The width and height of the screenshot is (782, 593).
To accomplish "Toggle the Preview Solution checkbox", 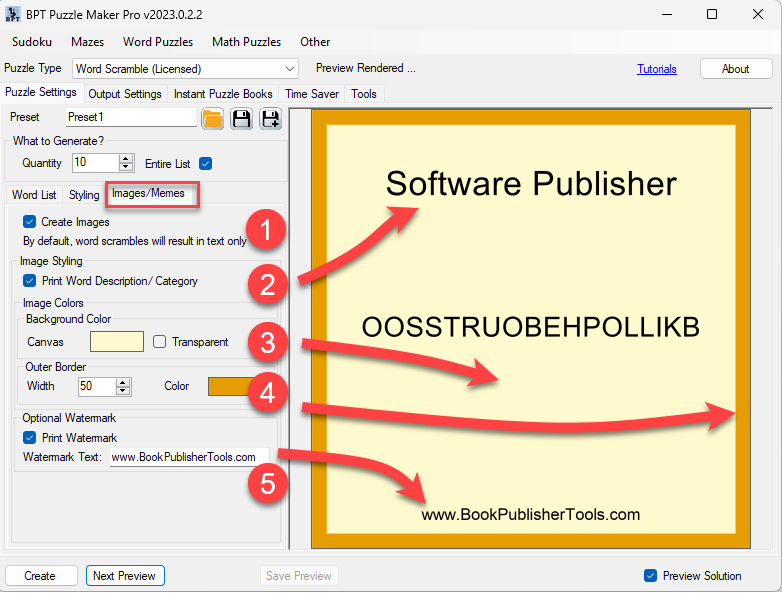I will tap(651, 576).
